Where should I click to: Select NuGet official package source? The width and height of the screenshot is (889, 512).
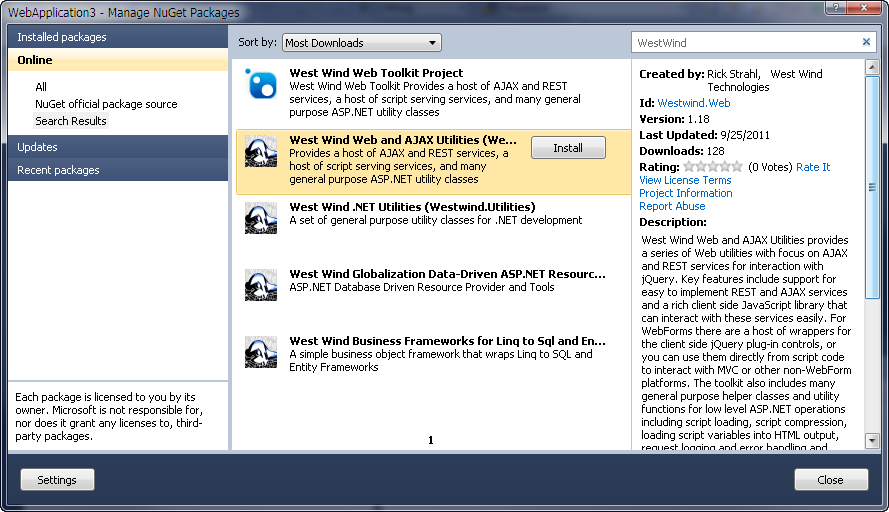pos(106,104)
